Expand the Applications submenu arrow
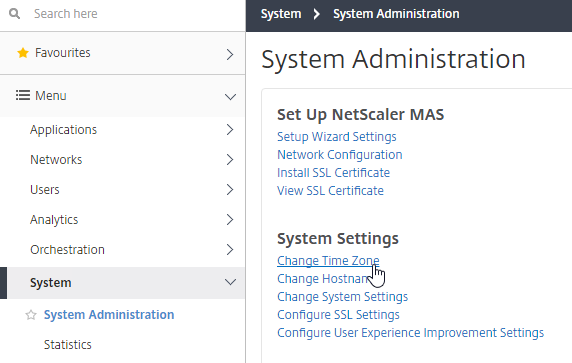The image size is (572, 363). [230, 130]
